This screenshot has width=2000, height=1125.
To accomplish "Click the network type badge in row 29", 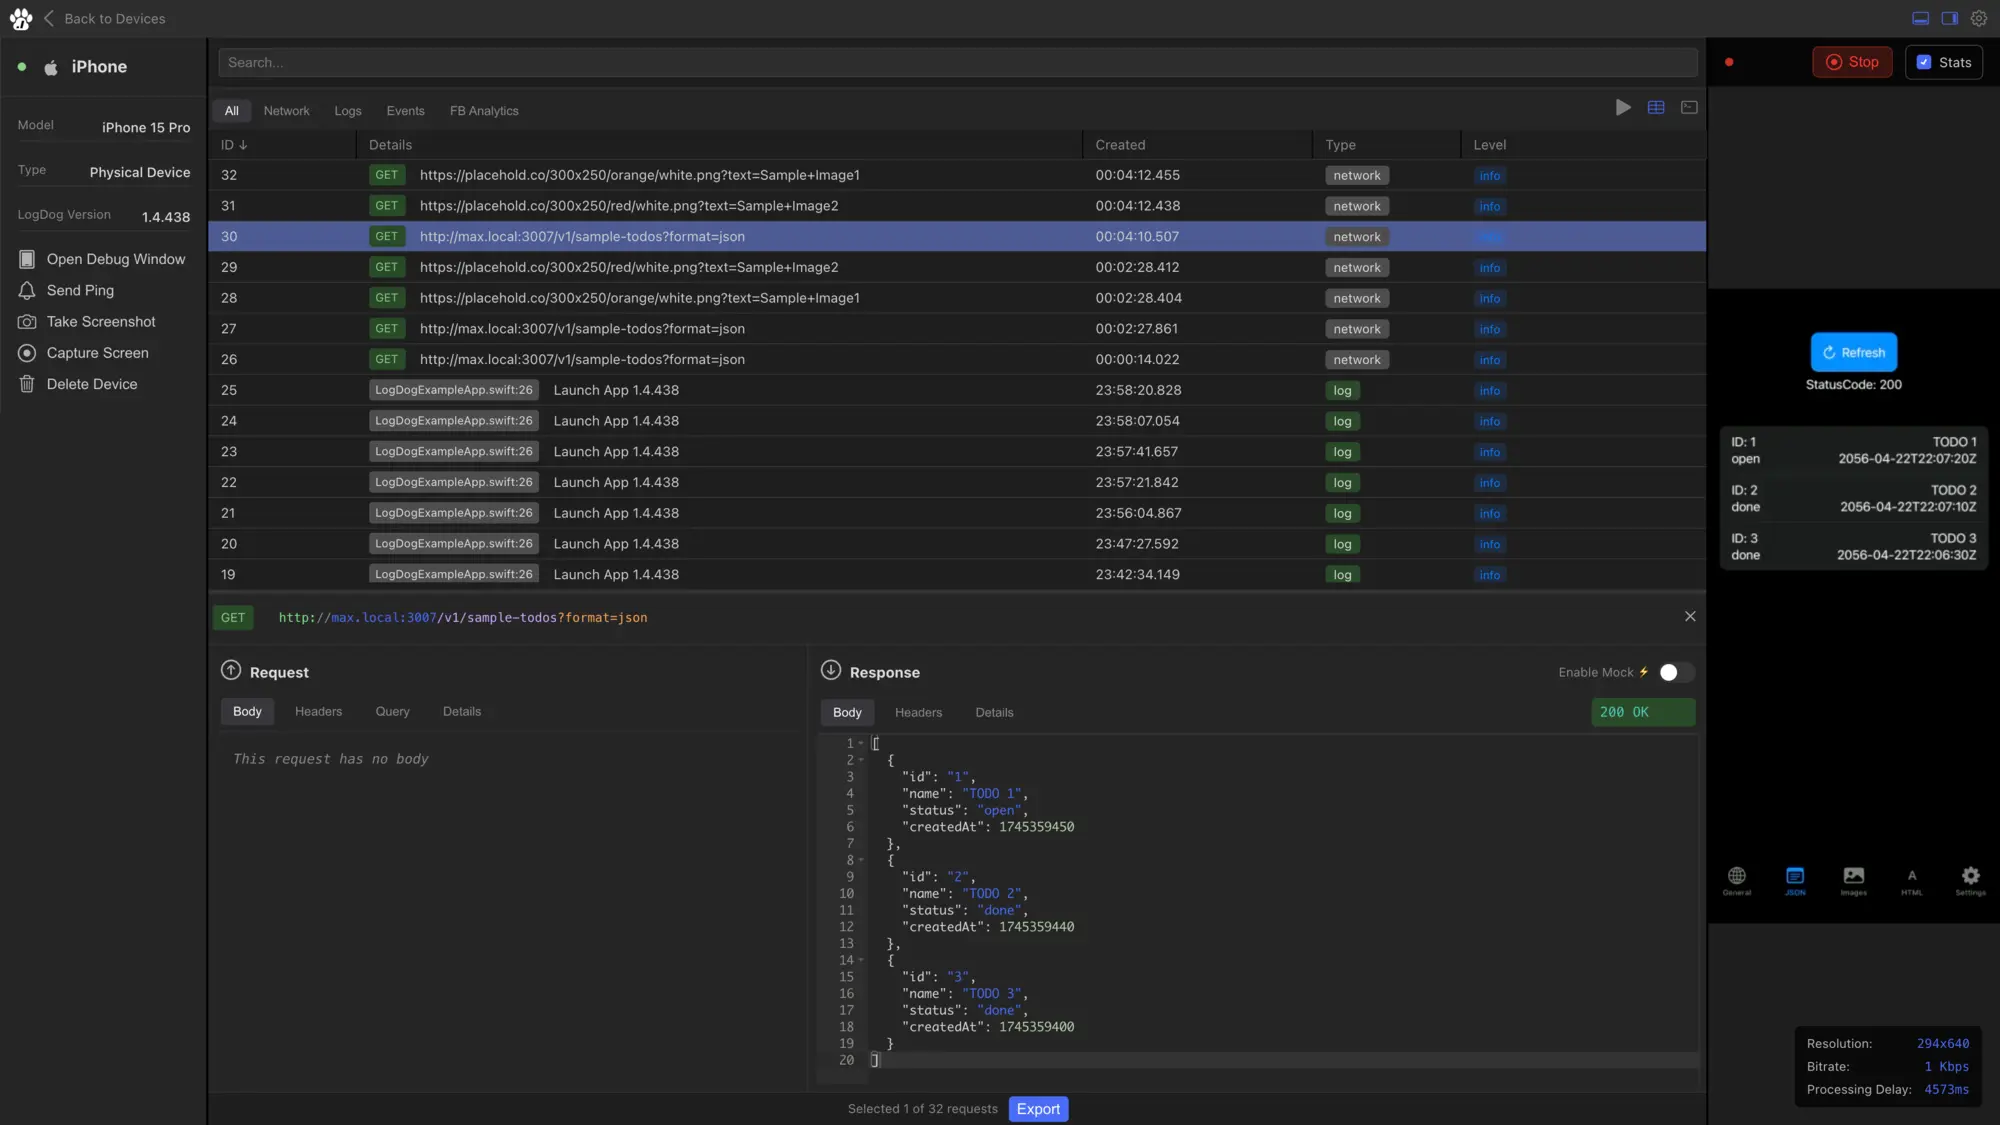I will tap(1356, 268).
